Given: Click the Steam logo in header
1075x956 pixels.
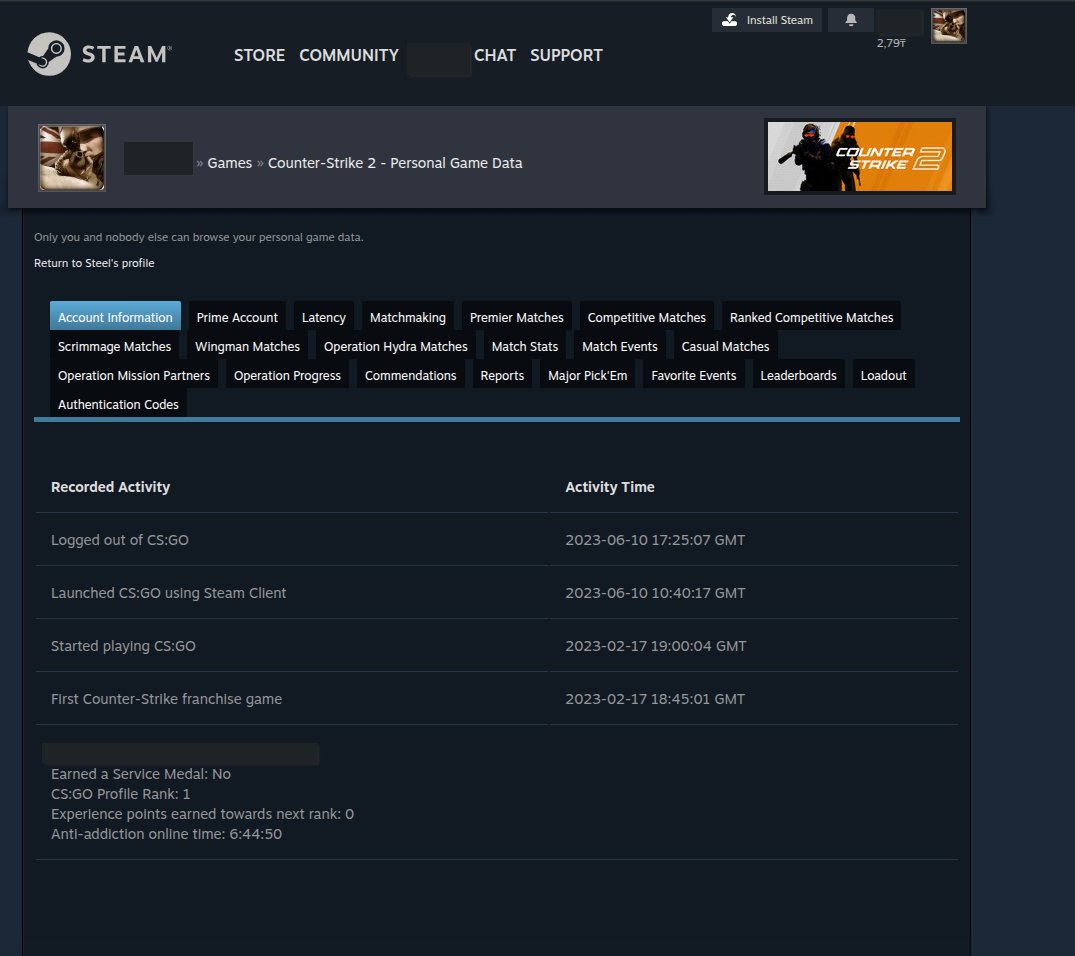Looking at the screenshot, I should pos(99,55).
